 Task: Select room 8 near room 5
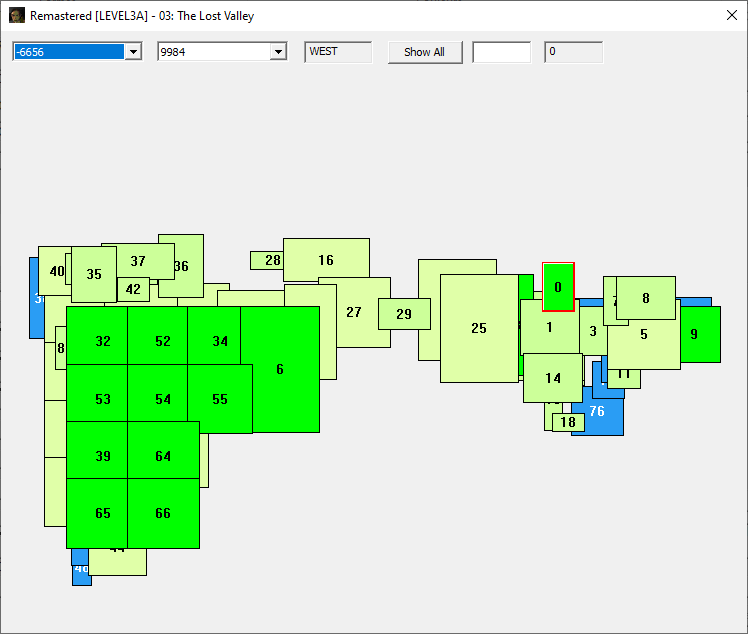click(x=646, y=298)
